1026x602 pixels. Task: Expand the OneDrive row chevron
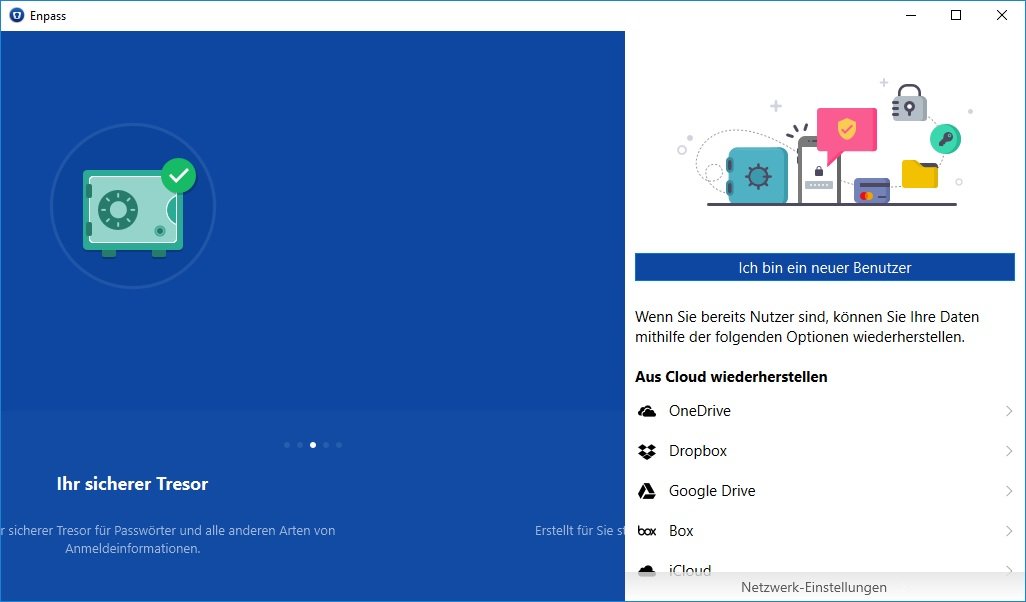pos(1009,411)
